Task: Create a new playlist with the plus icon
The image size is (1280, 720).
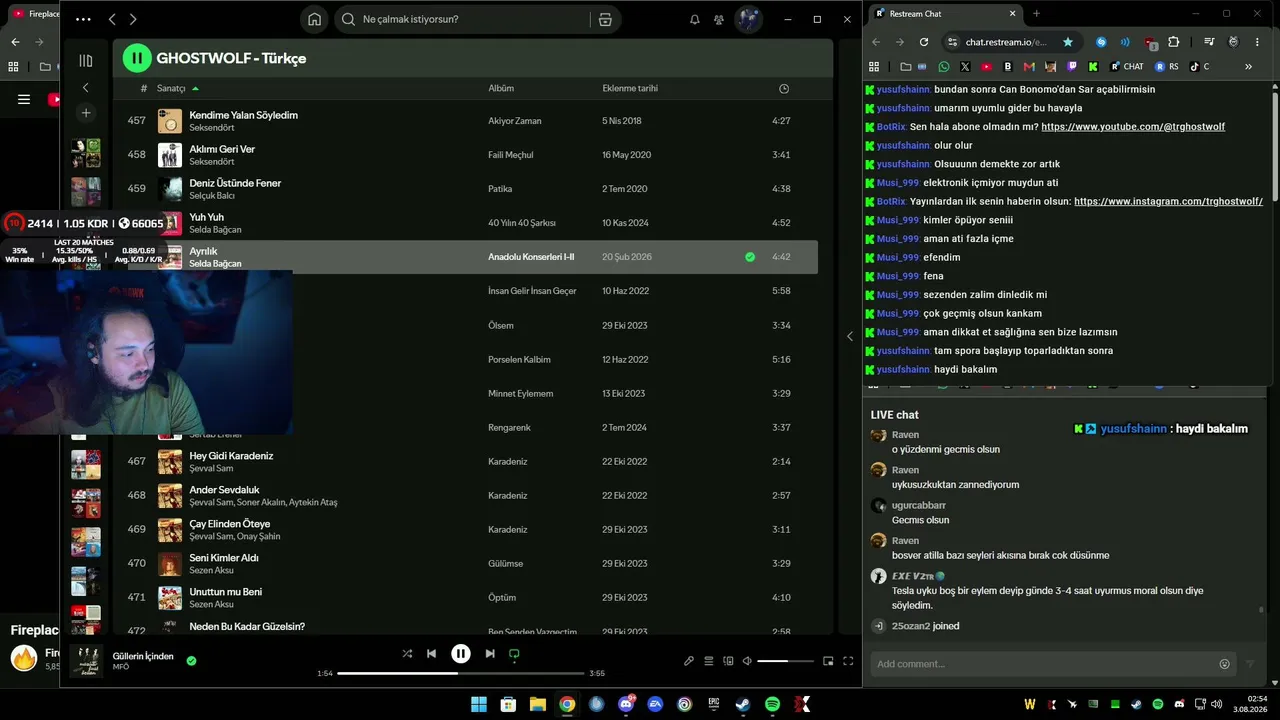Action: pyautogui.click(x=86, y=113)
